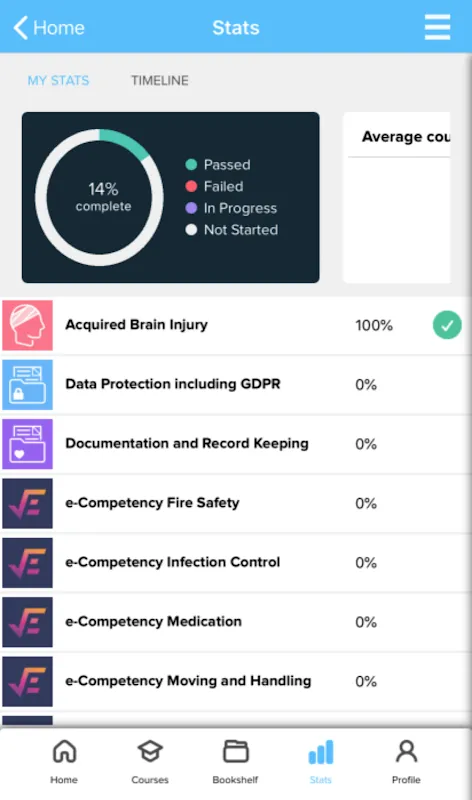Select the Home house icon at the bottom
The image size is (472, 800).
(x=64, y=752)
